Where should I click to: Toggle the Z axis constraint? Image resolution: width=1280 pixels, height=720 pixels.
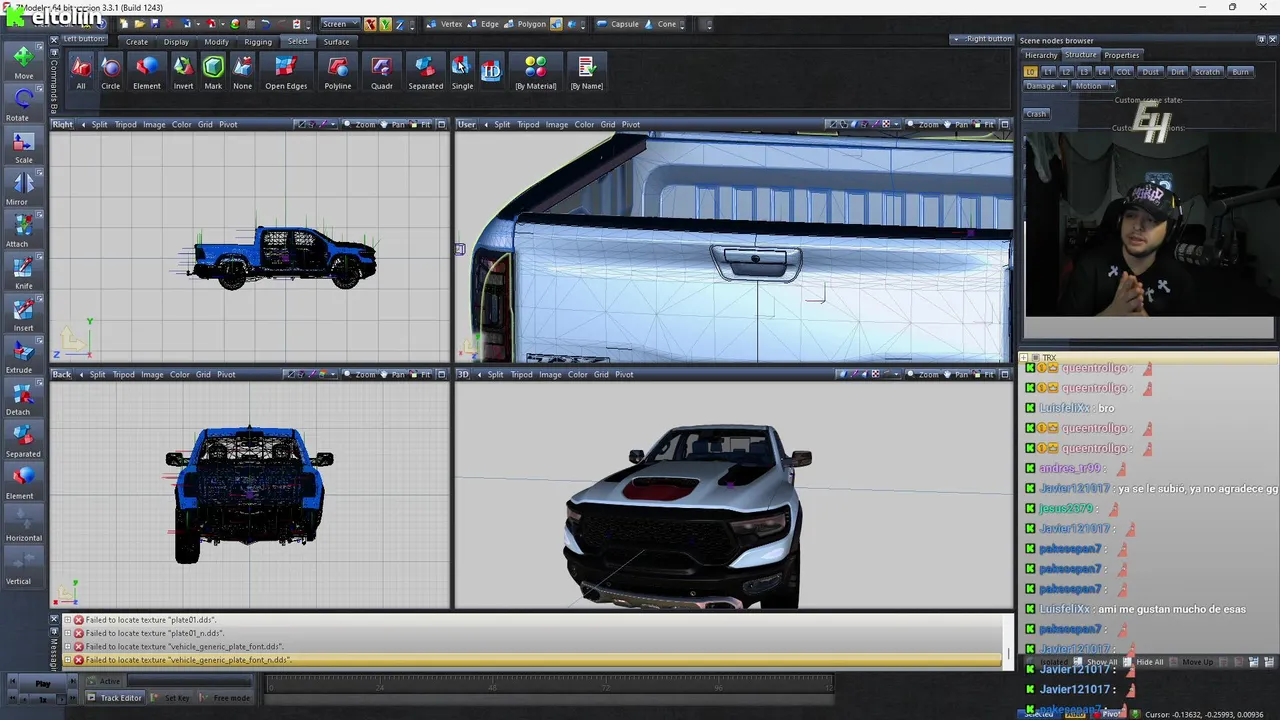tap(398, 24)
